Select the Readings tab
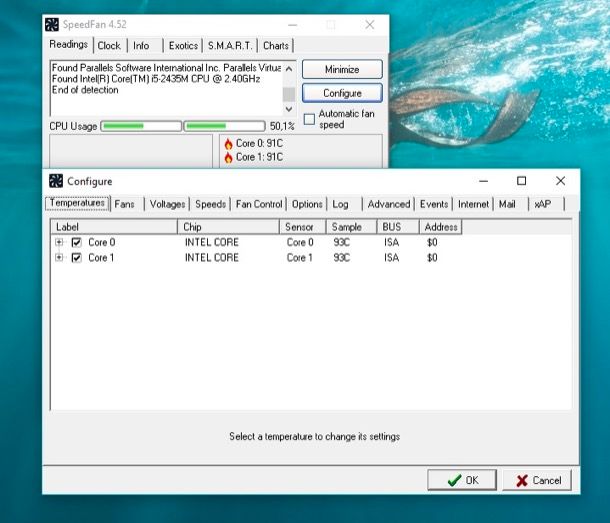This screenshot has width=610, height=523. (x=69, y=44)
